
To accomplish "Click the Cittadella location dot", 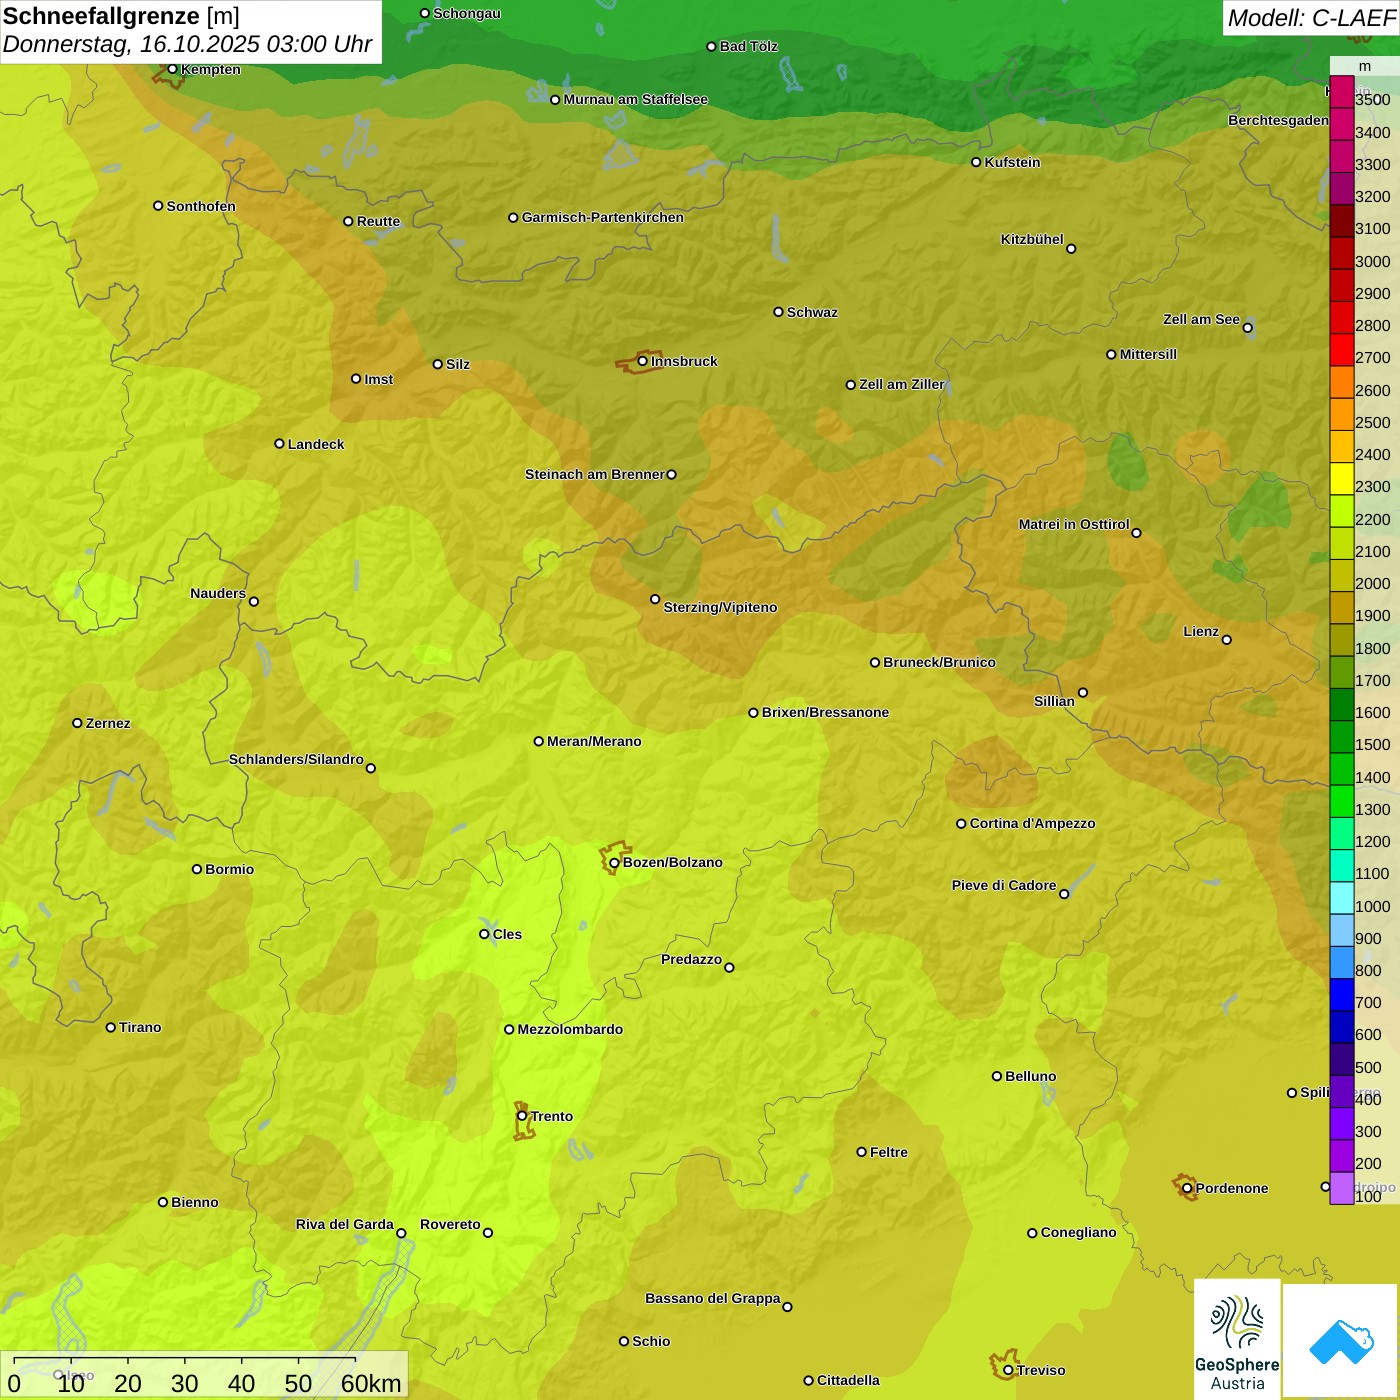I will pos(808,1380).
